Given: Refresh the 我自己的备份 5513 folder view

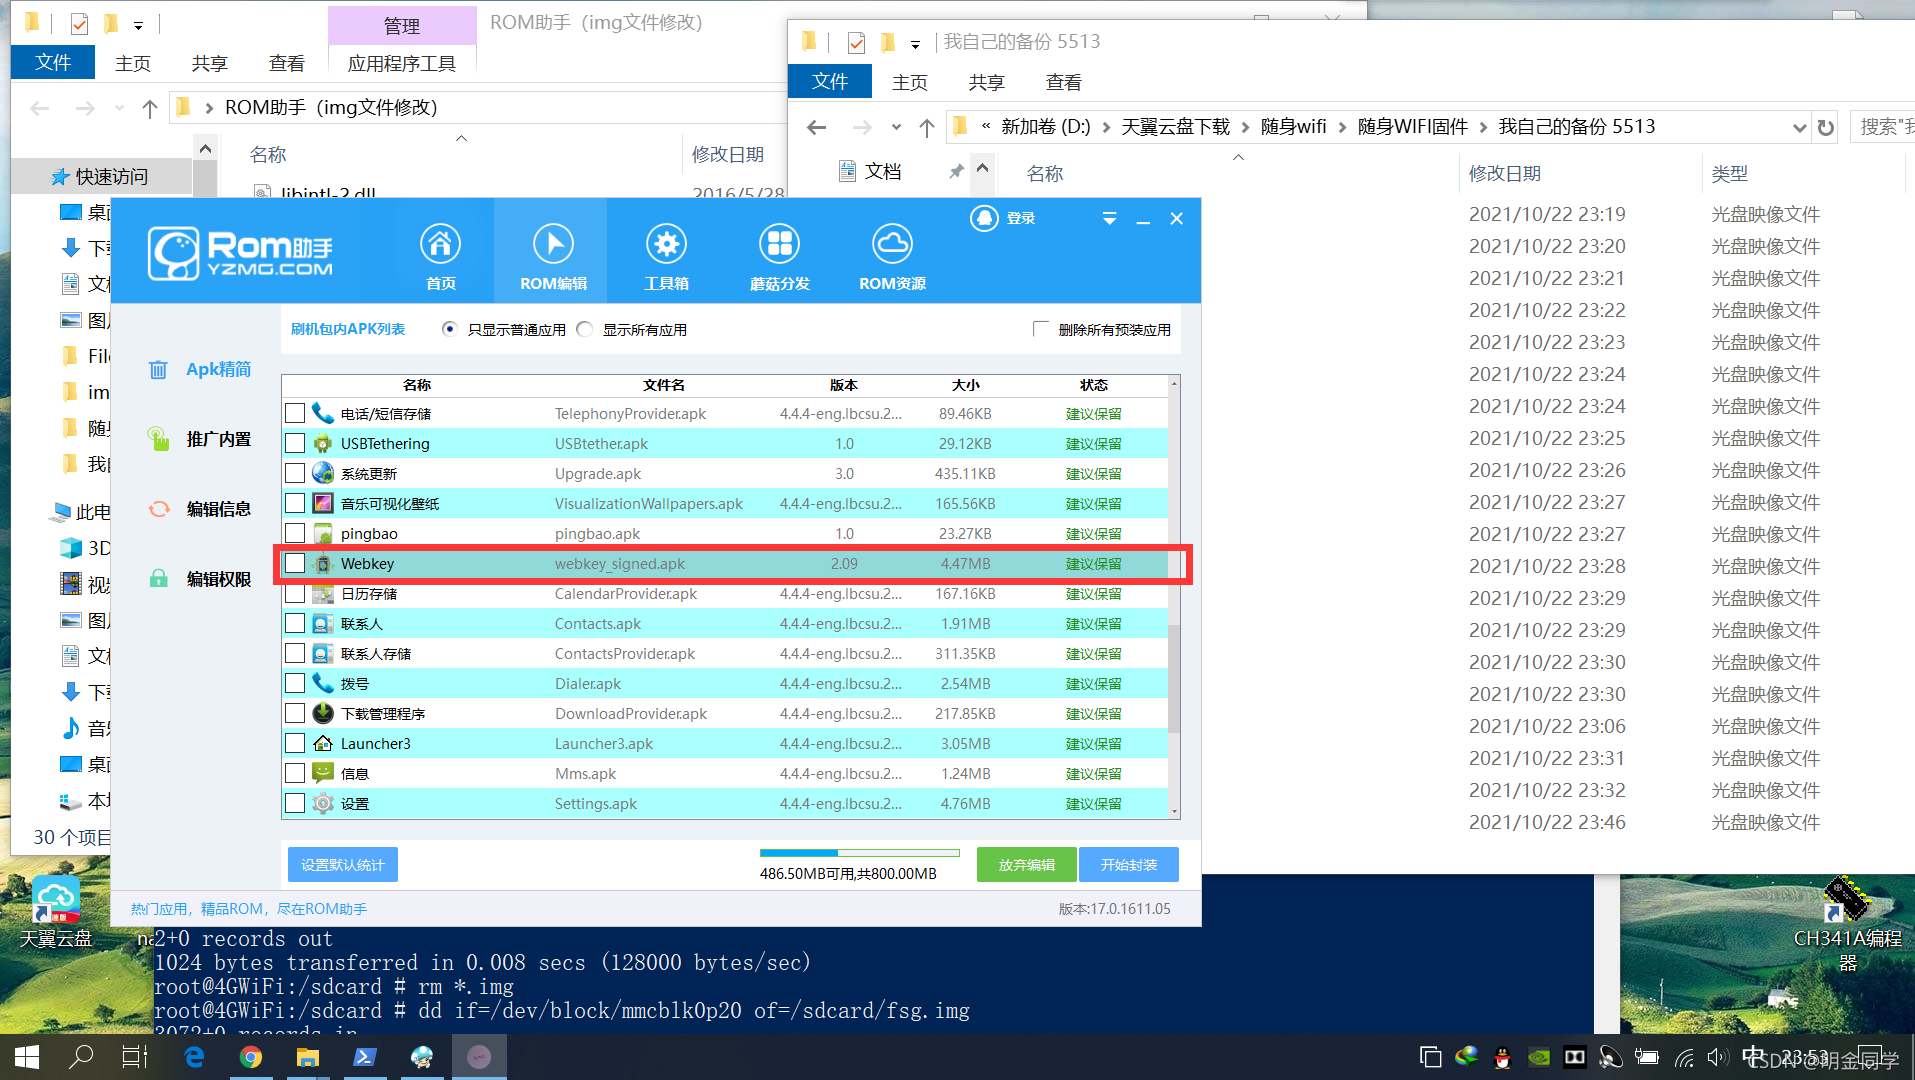Looking at the screenshot, I should [1826, 127].
